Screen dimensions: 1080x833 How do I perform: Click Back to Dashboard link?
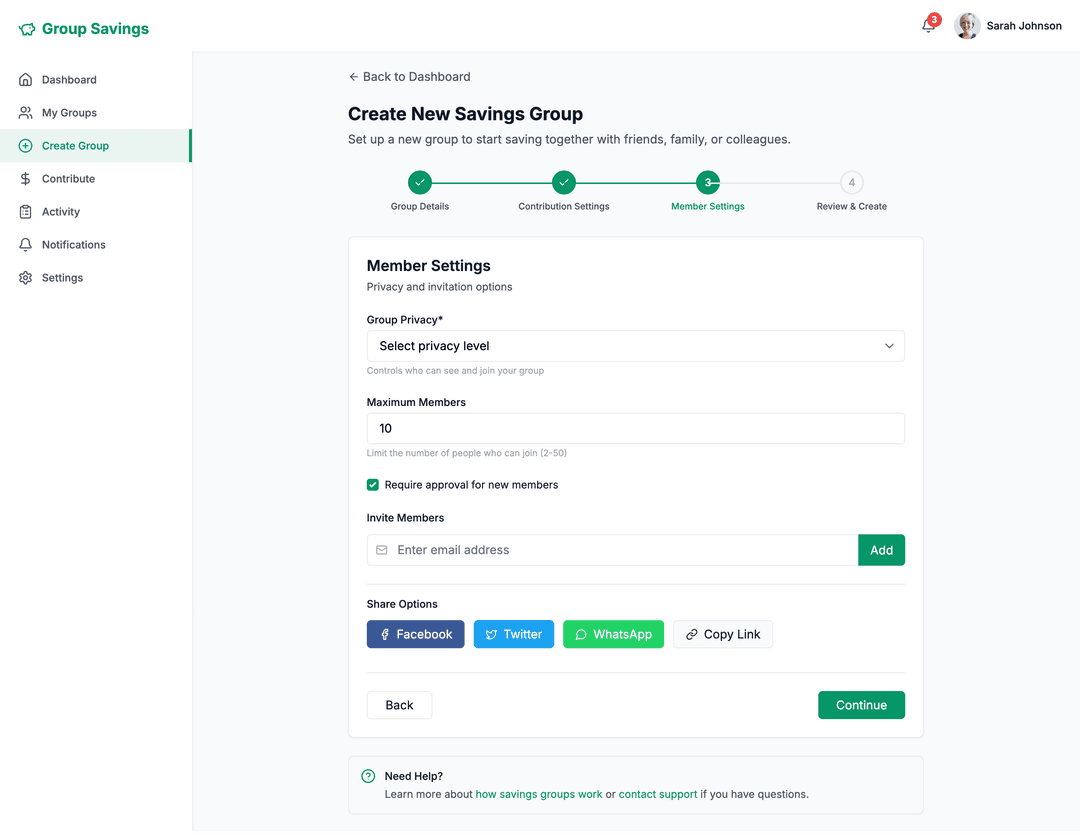pyautogui.click(x=409, y=77)
